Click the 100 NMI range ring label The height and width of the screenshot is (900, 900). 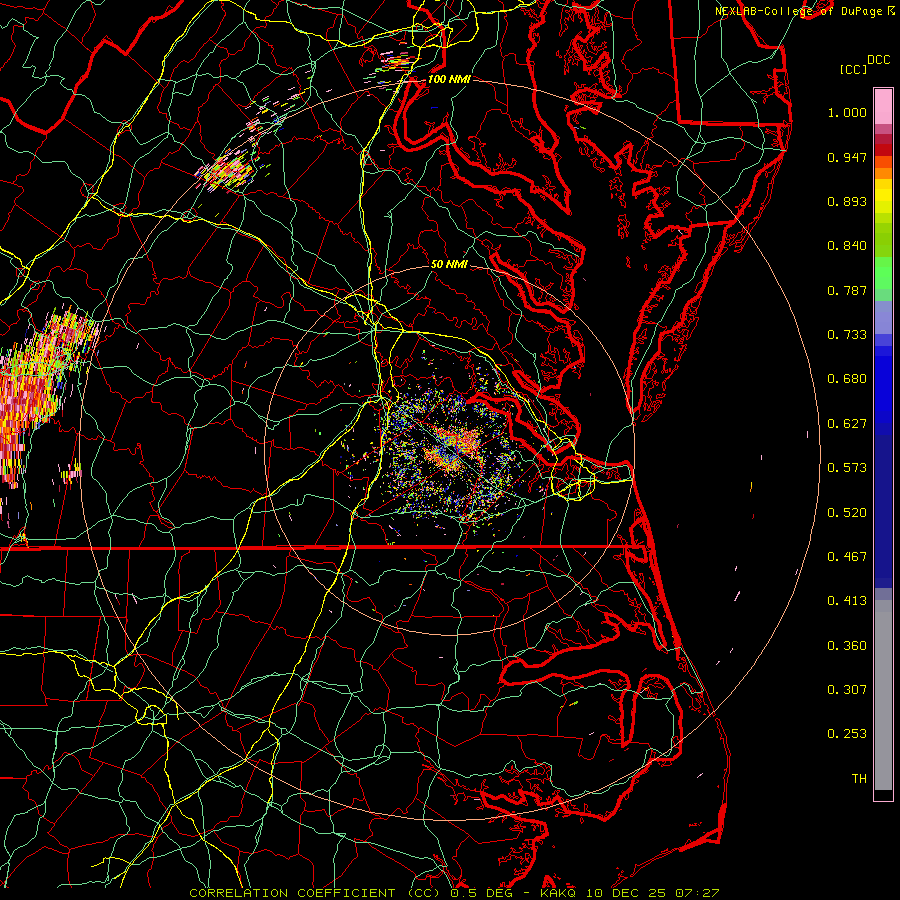pyautogui.click(x=449, y=79)
